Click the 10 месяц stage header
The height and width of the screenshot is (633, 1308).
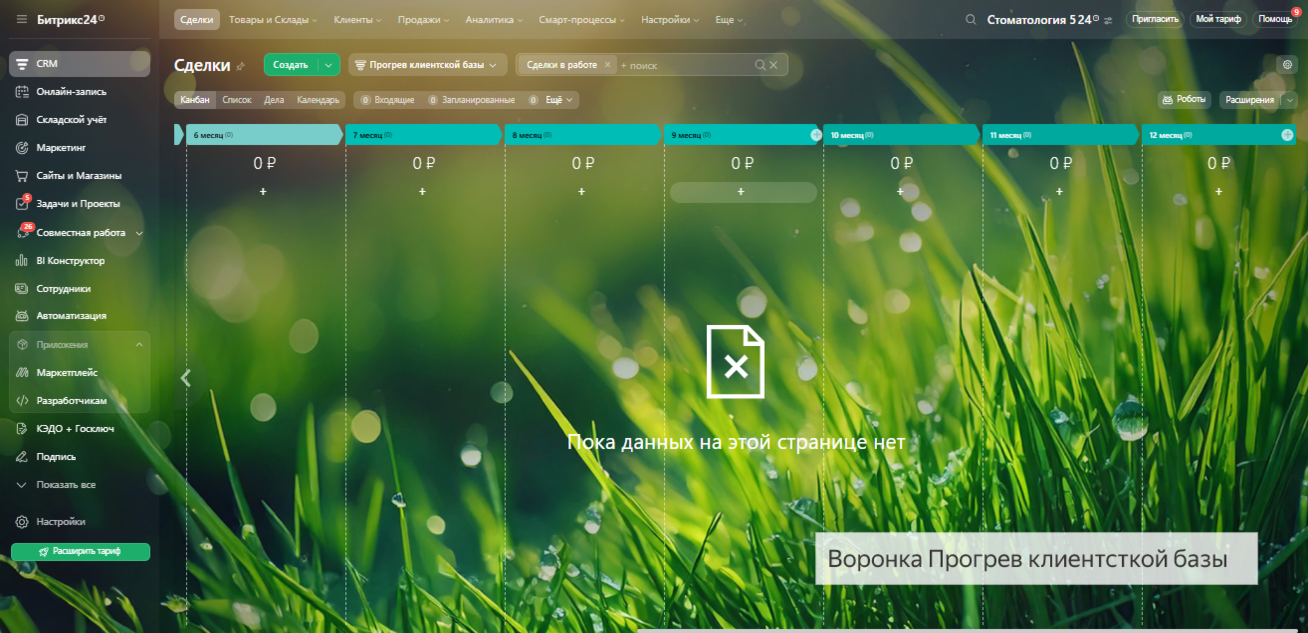click(901, 134)
